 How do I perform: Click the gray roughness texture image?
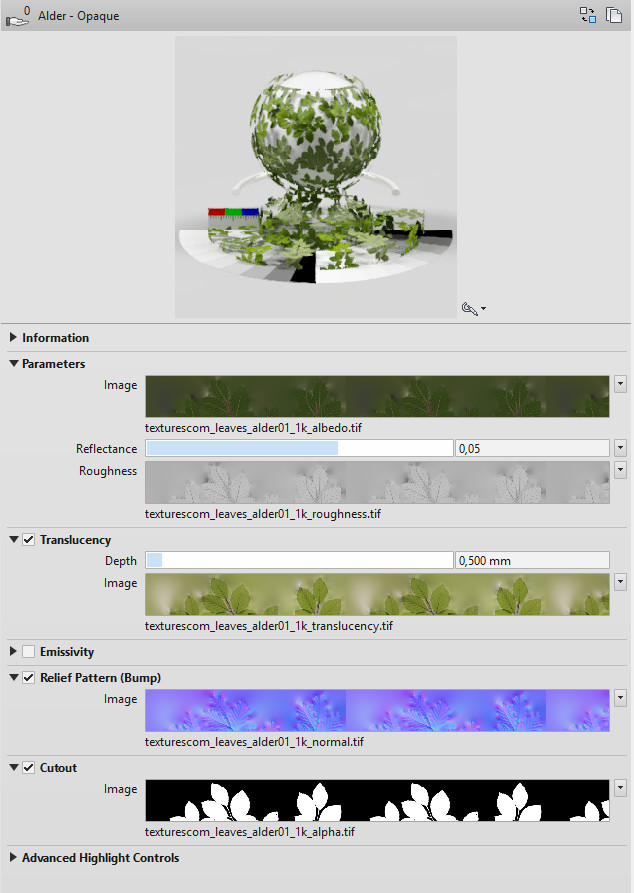coord(377,482)
